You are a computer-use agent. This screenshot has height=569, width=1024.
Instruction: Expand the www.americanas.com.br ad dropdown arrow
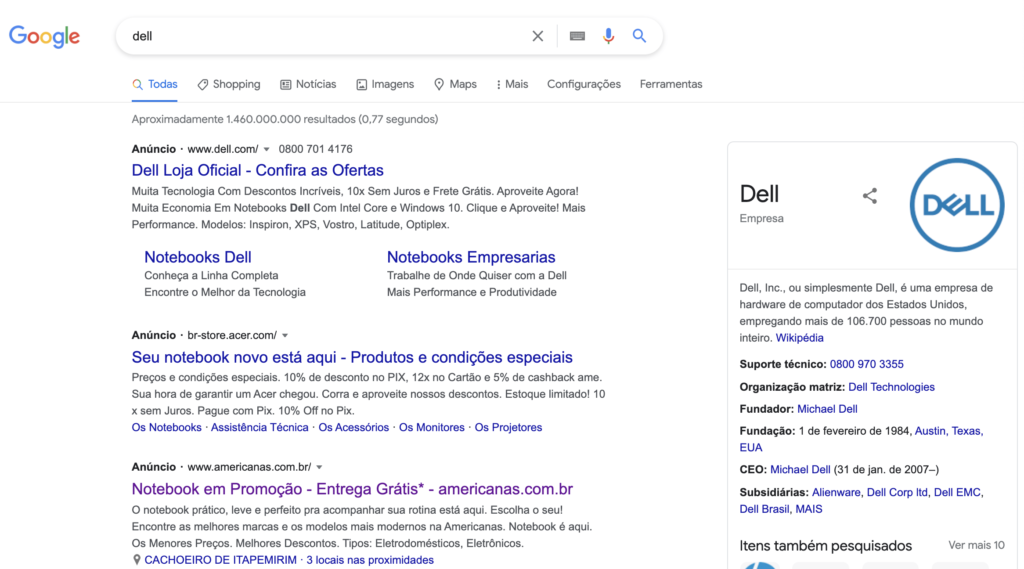(x=319, y=468)
